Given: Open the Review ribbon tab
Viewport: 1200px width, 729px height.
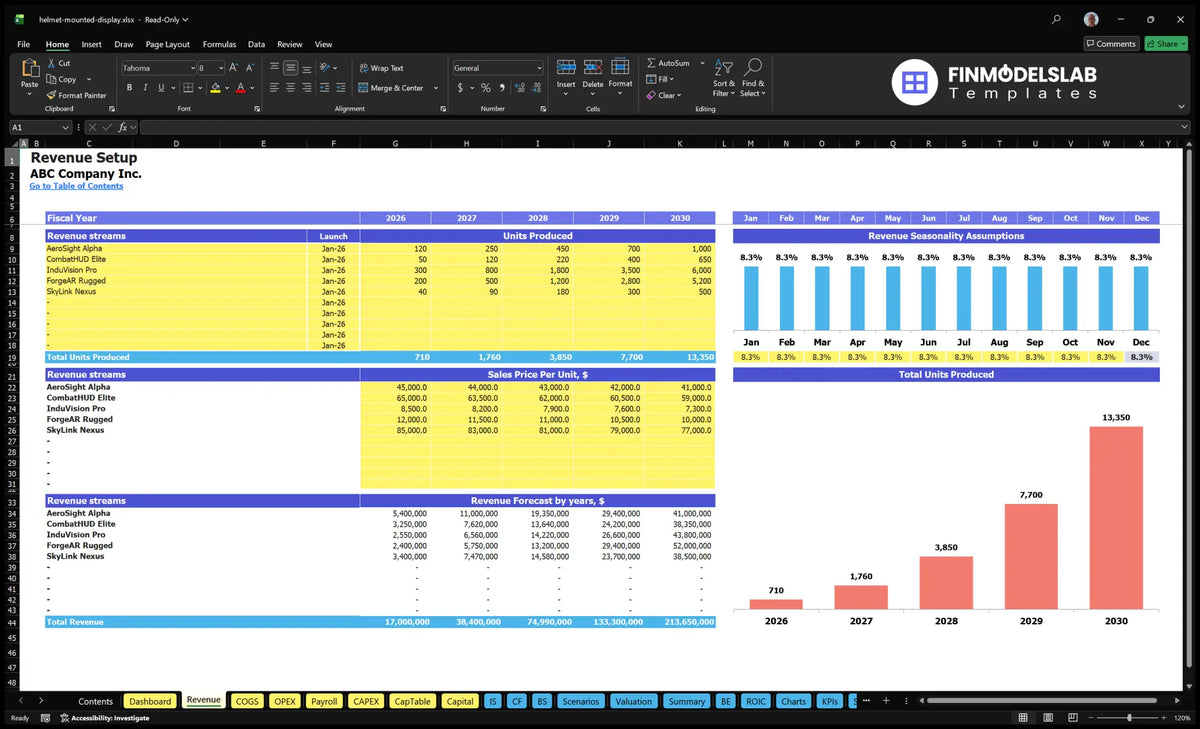Looking at the screenshot, I should click(x=290, y=44).
